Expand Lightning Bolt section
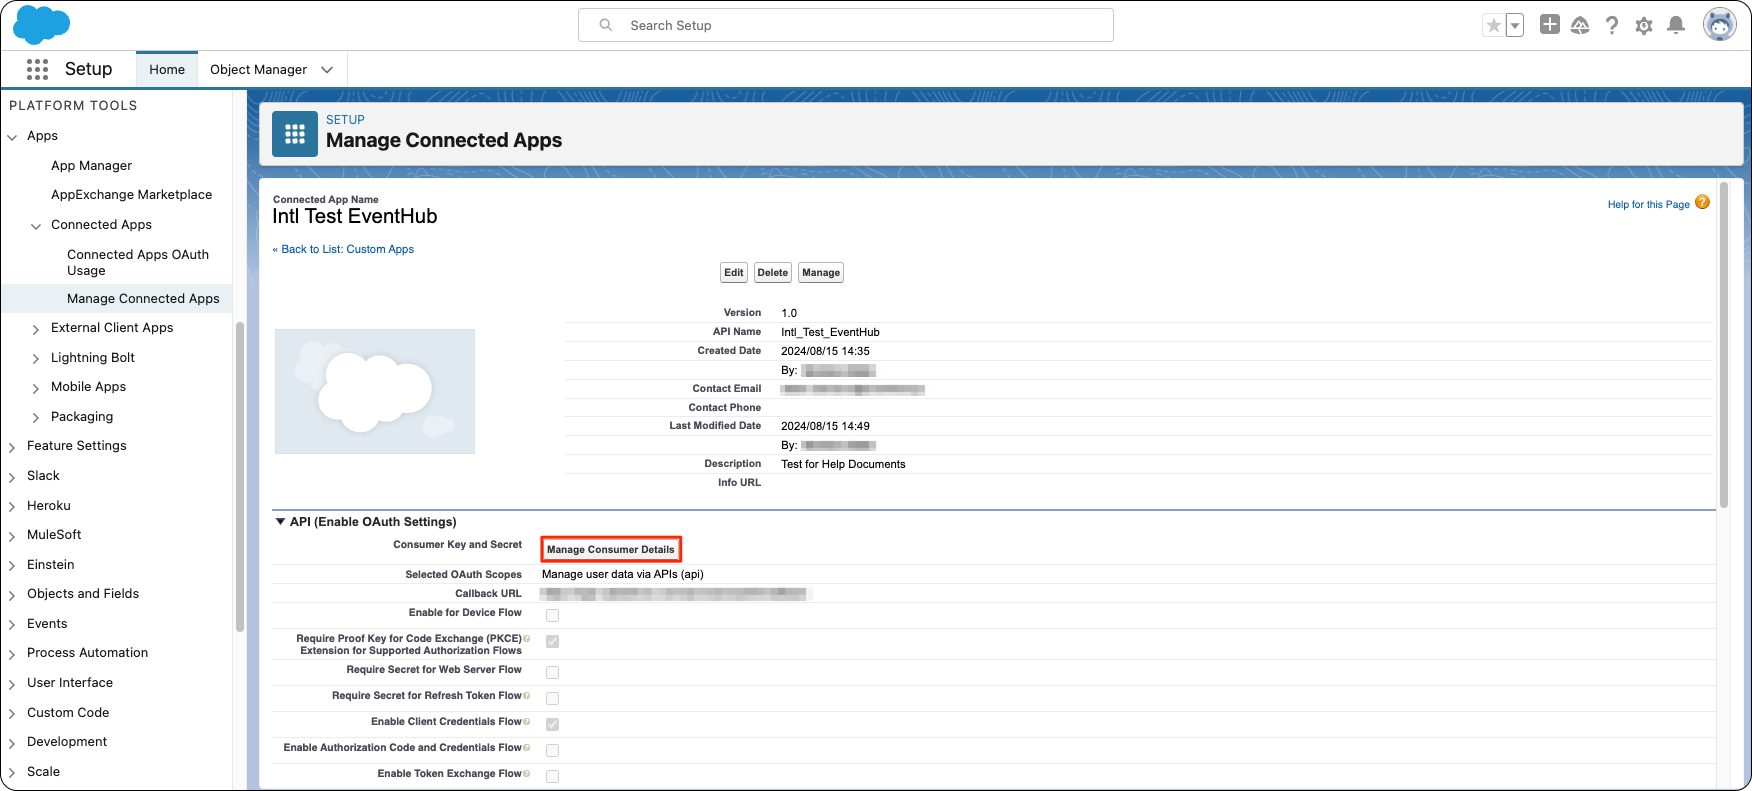 [x=36, y=359]
